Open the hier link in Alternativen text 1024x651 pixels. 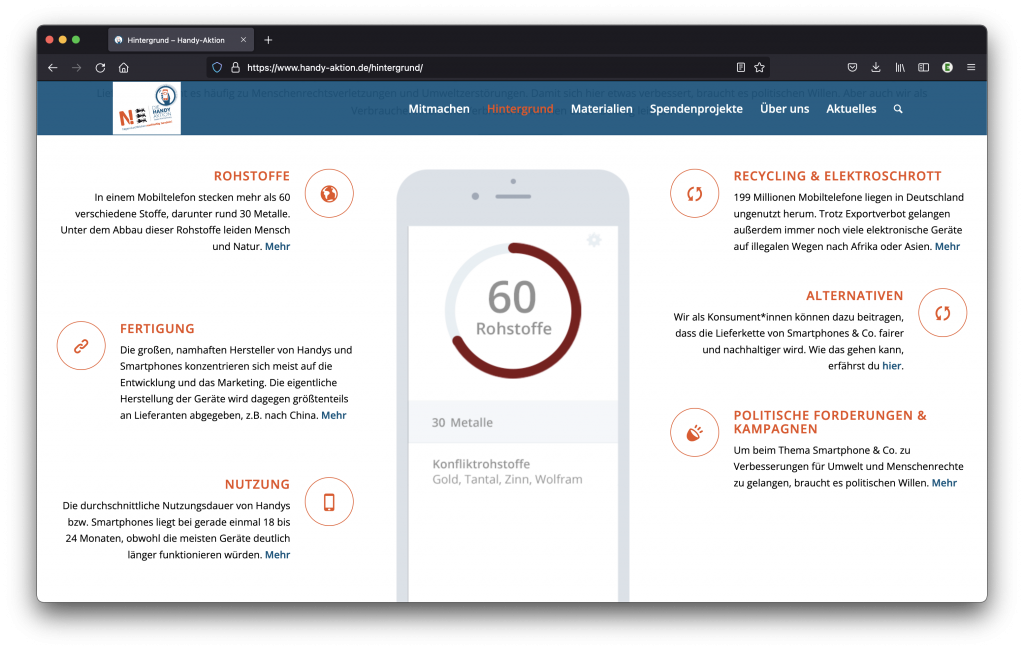tap(891, 365)
